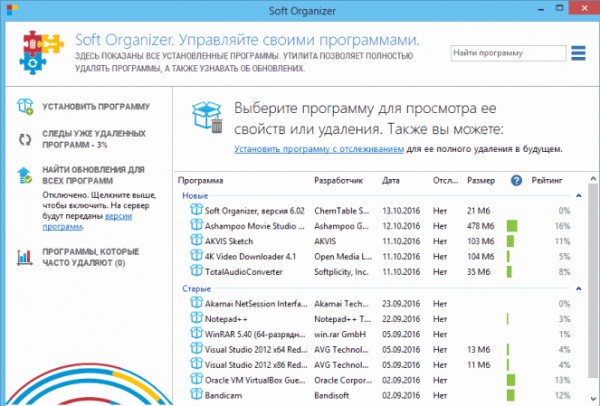Click the title bar app icon
Image resolution: width=600 pixels, height=406 pixels.
[12, 10]
